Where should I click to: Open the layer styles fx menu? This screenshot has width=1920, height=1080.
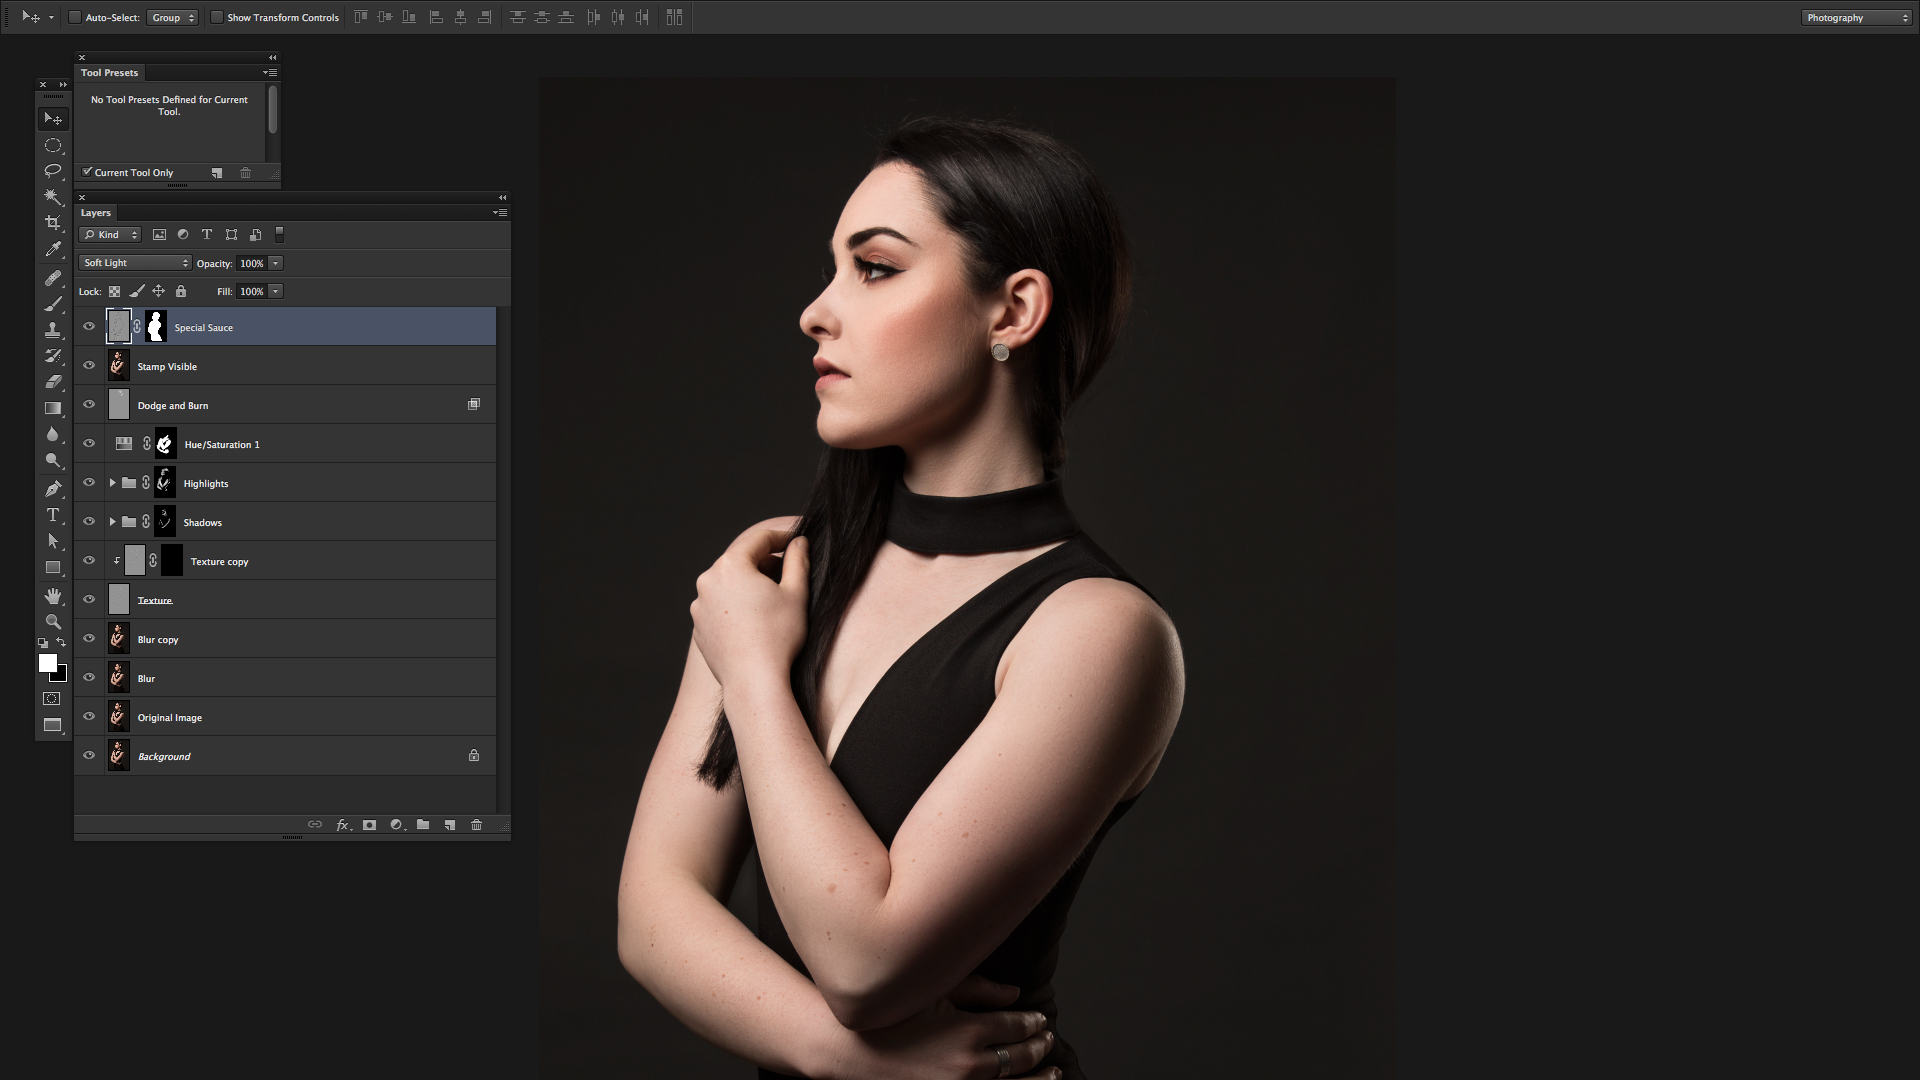pyautogui.click(x=343, y=825)
